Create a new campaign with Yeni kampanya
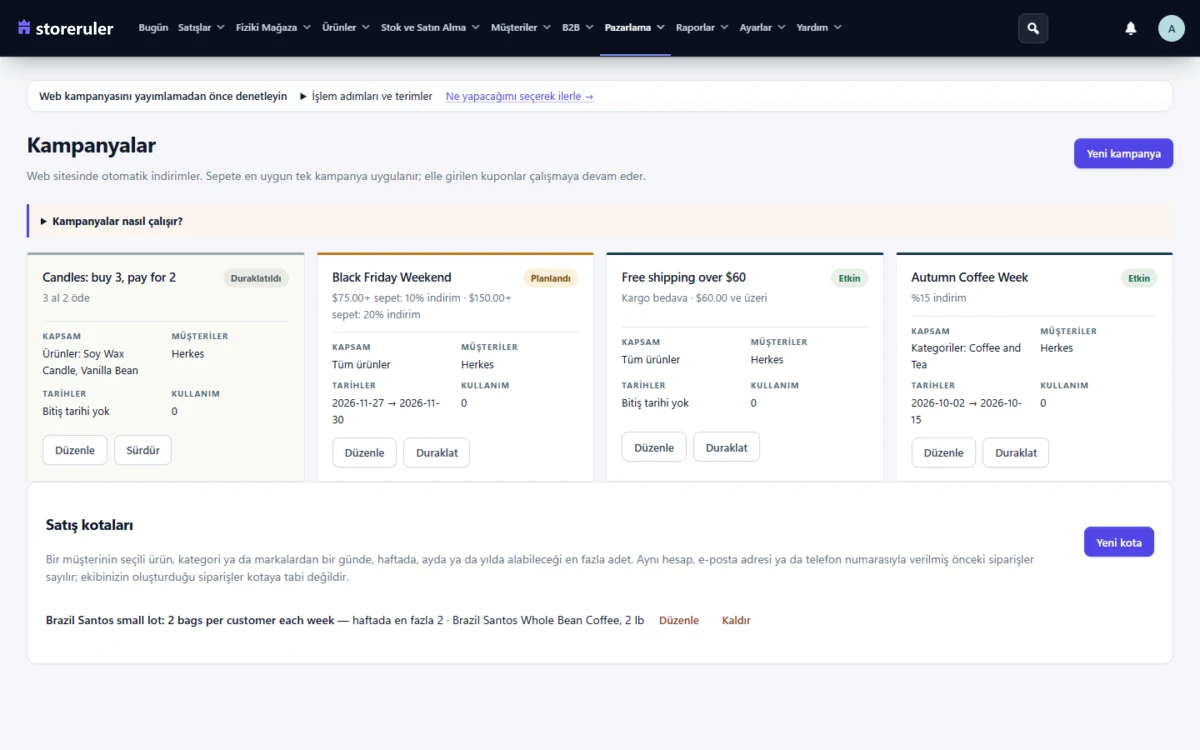This screenshot has height=750, width=1200. tap(1123, 154)
